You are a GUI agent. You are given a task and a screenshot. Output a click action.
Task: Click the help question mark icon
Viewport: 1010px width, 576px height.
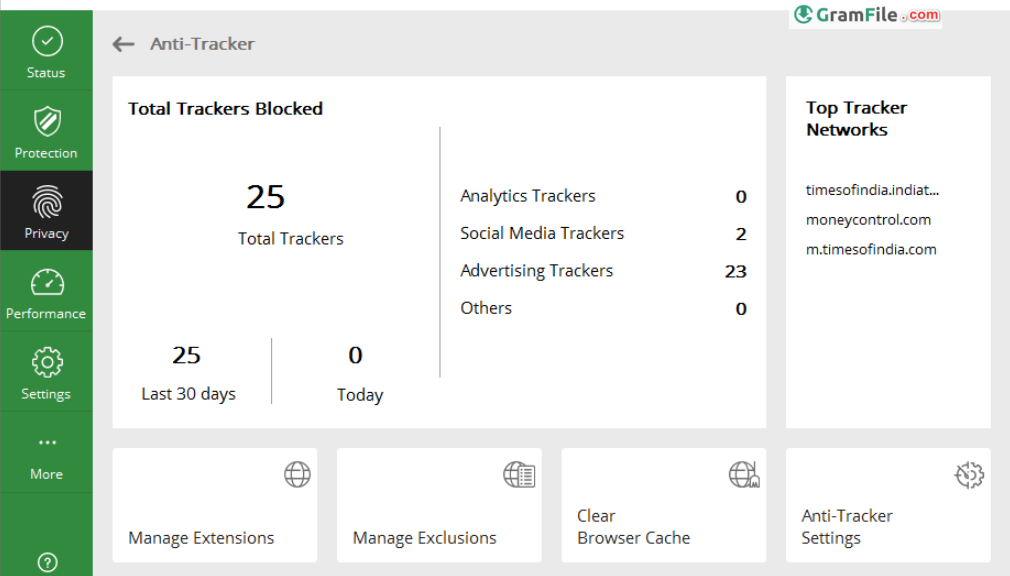coord(47,562)
